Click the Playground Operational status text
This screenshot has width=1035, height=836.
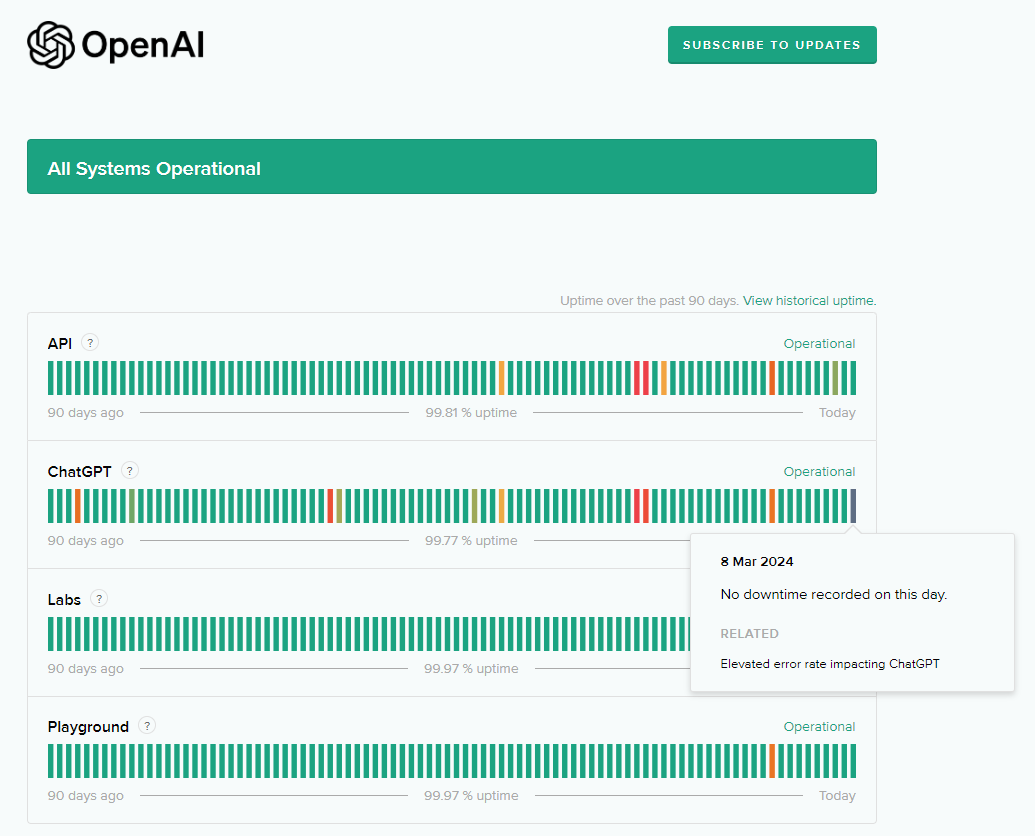[819, 726]
